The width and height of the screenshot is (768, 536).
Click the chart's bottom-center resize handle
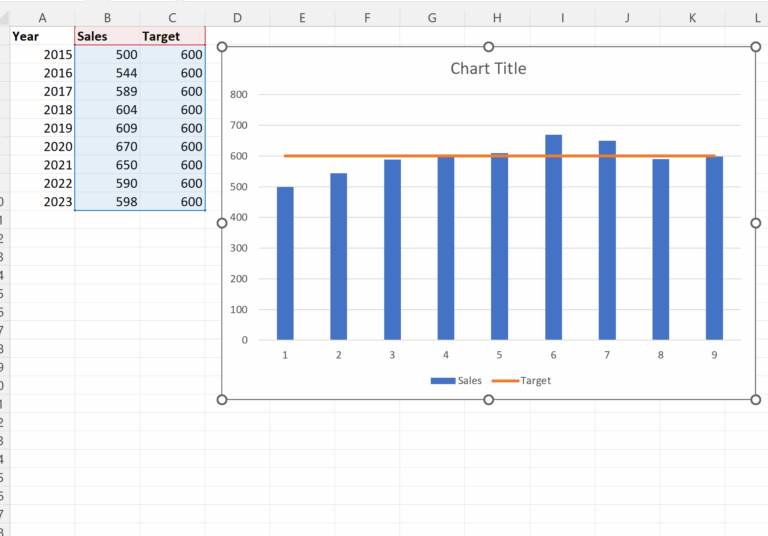pyautogui.click(x=488, y=400)
